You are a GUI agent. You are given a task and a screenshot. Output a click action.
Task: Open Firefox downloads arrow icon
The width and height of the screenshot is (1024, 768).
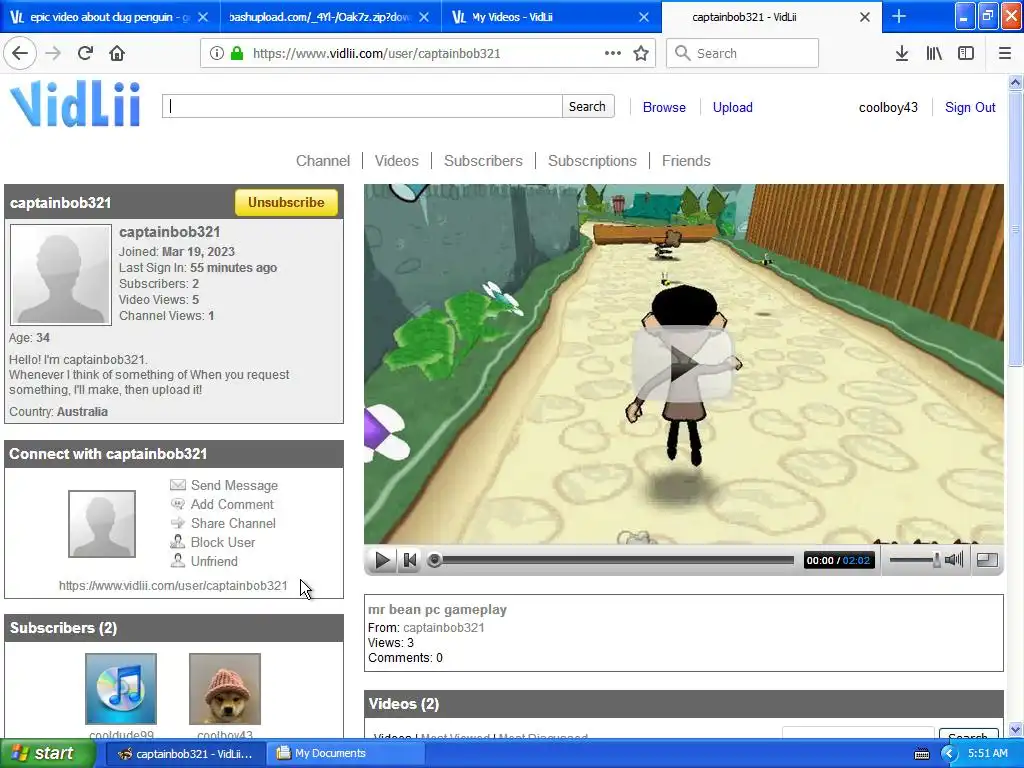(902, 54)
